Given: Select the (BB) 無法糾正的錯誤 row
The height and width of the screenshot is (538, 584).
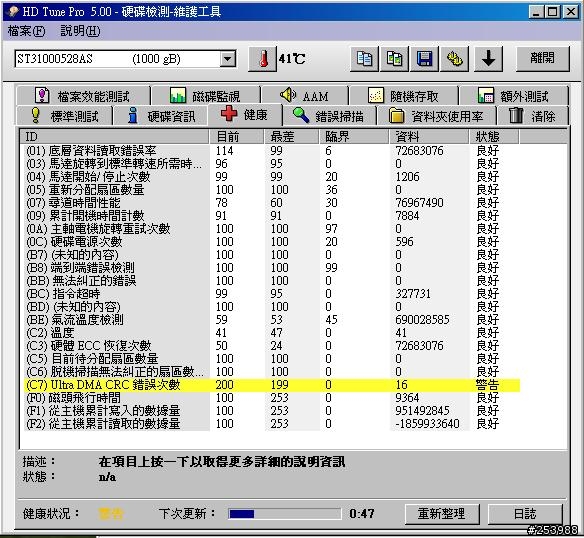Looking at the screenshot, I should pyautogui.click(x=272, y=281).
